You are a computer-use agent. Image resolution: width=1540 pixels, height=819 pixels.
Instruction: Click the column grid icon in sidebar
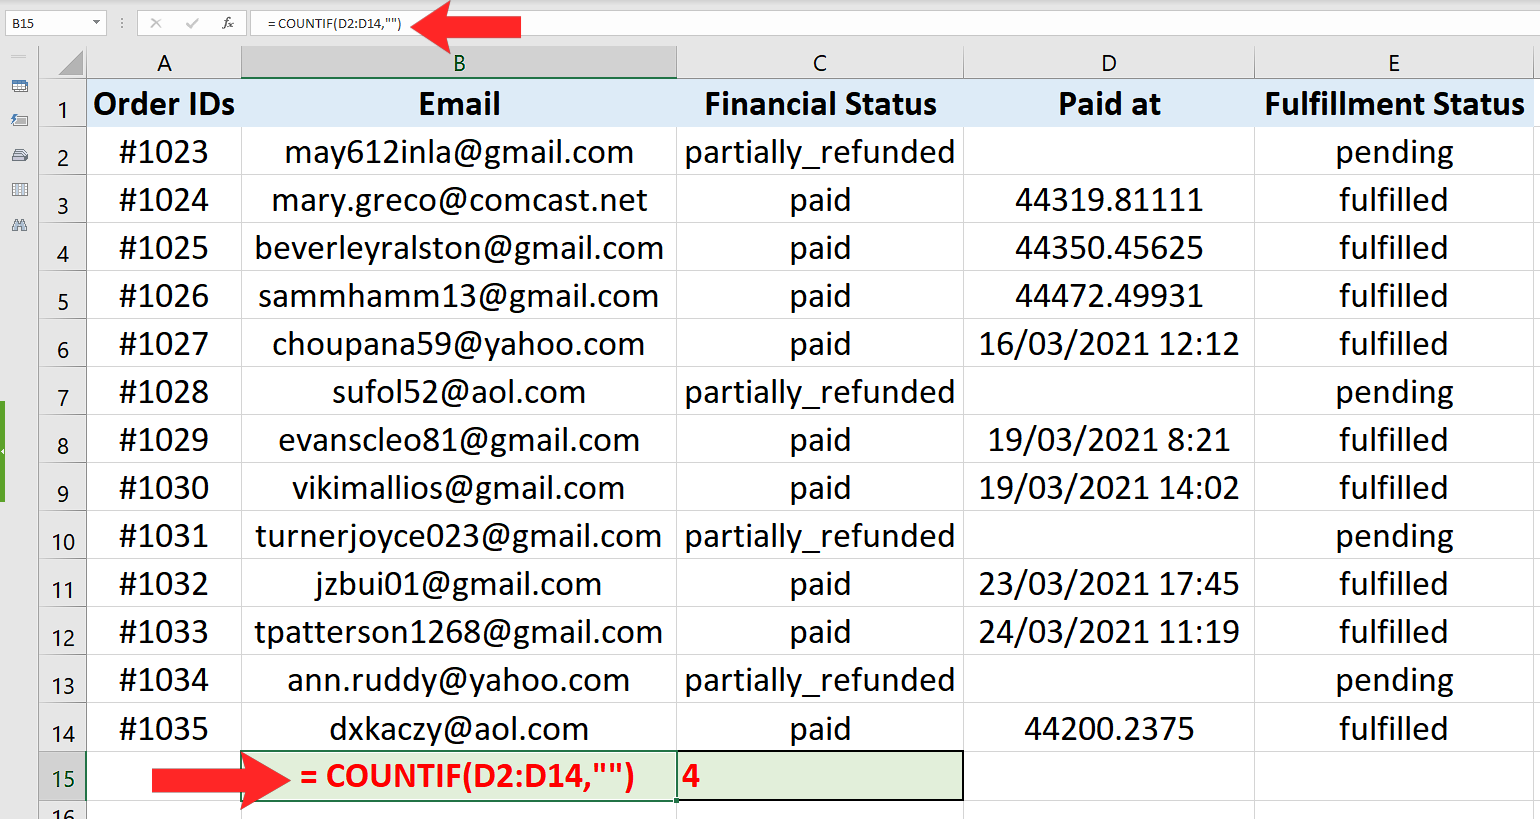point(19,190)
